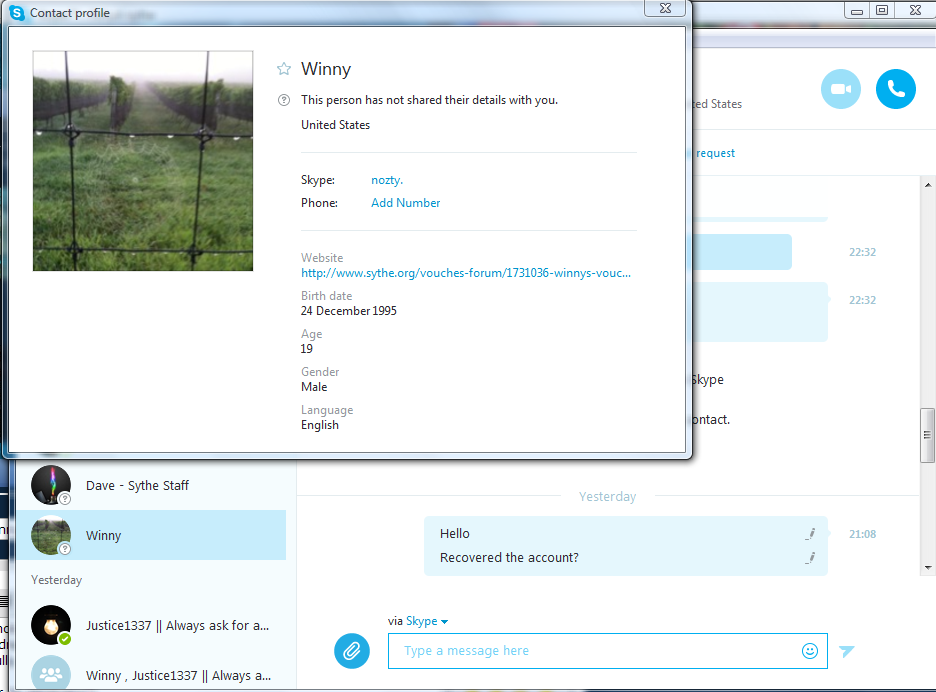Open the group chat avatar icon
The height and width of the screenshot is (692, 936).
(51, 675)
